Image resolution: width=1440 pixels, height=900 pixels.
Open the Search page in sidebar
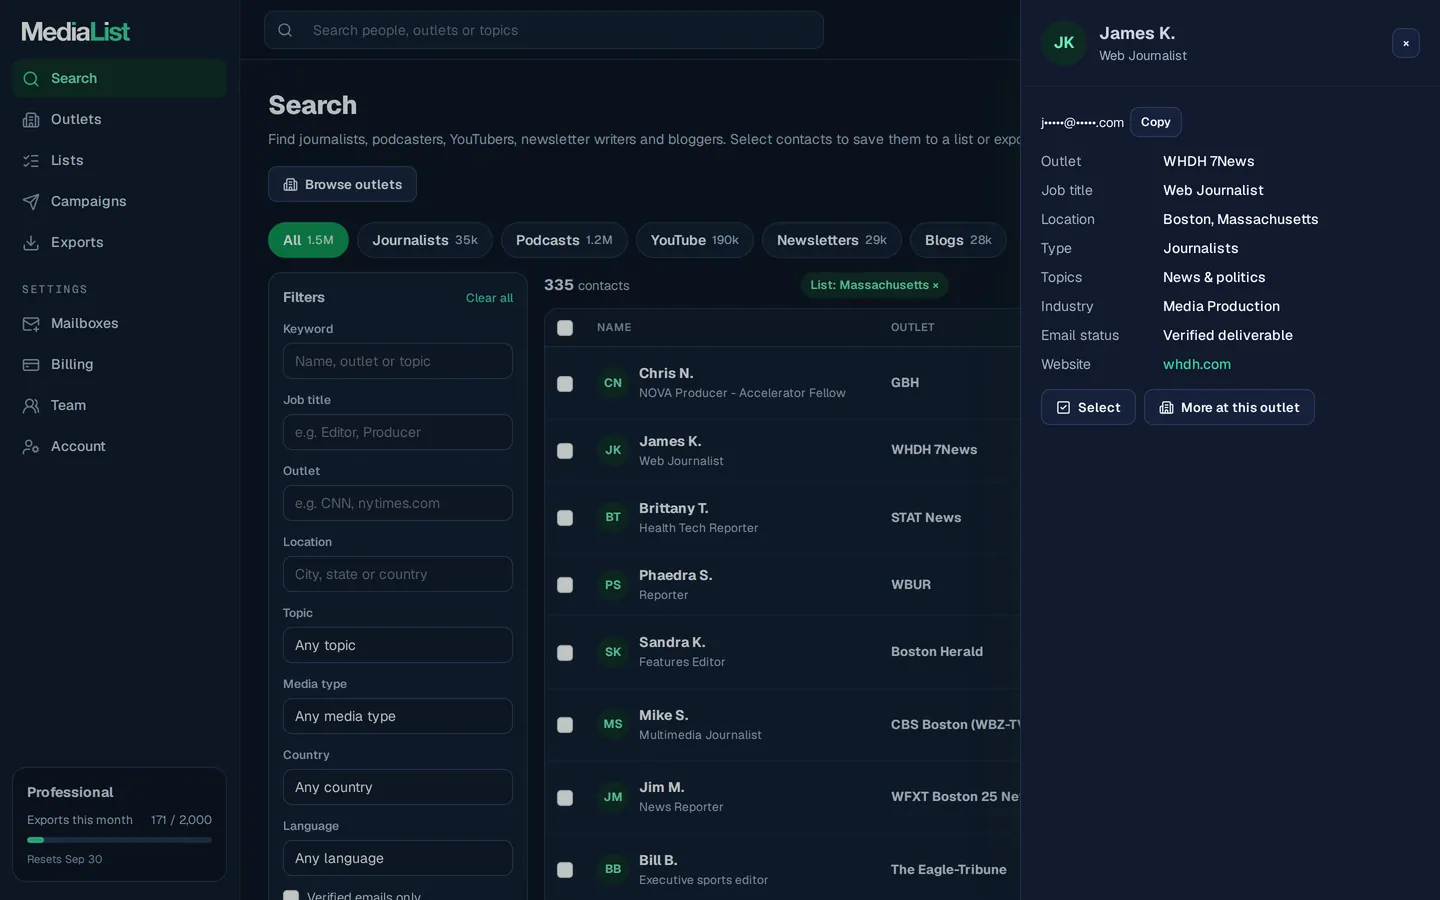click(119, 78)
